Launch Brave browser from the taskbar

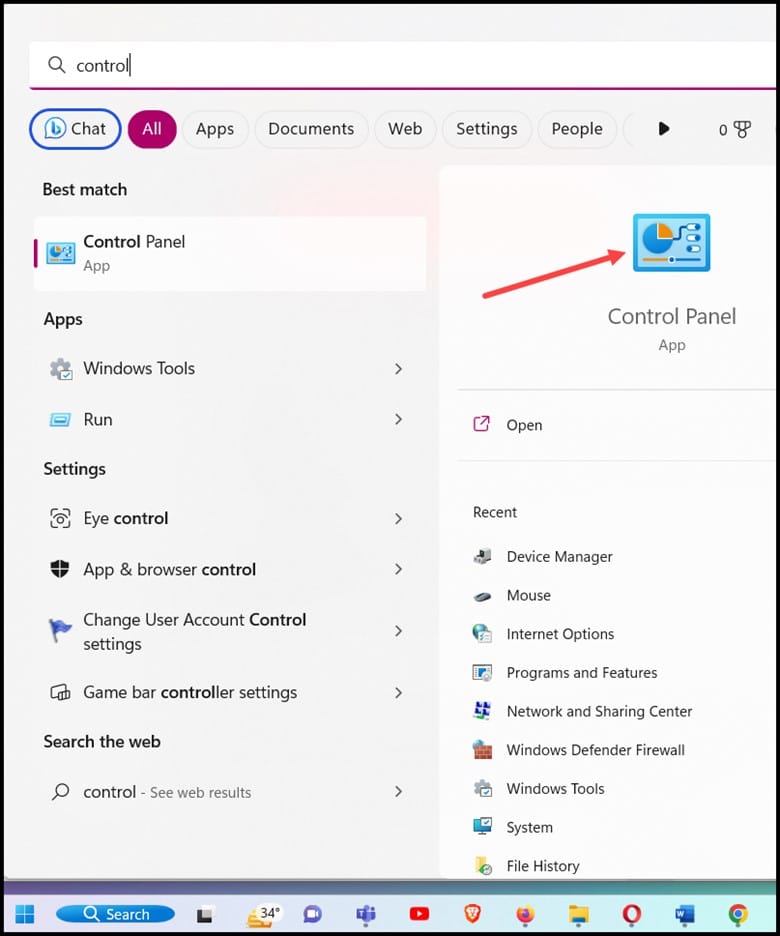472,913
